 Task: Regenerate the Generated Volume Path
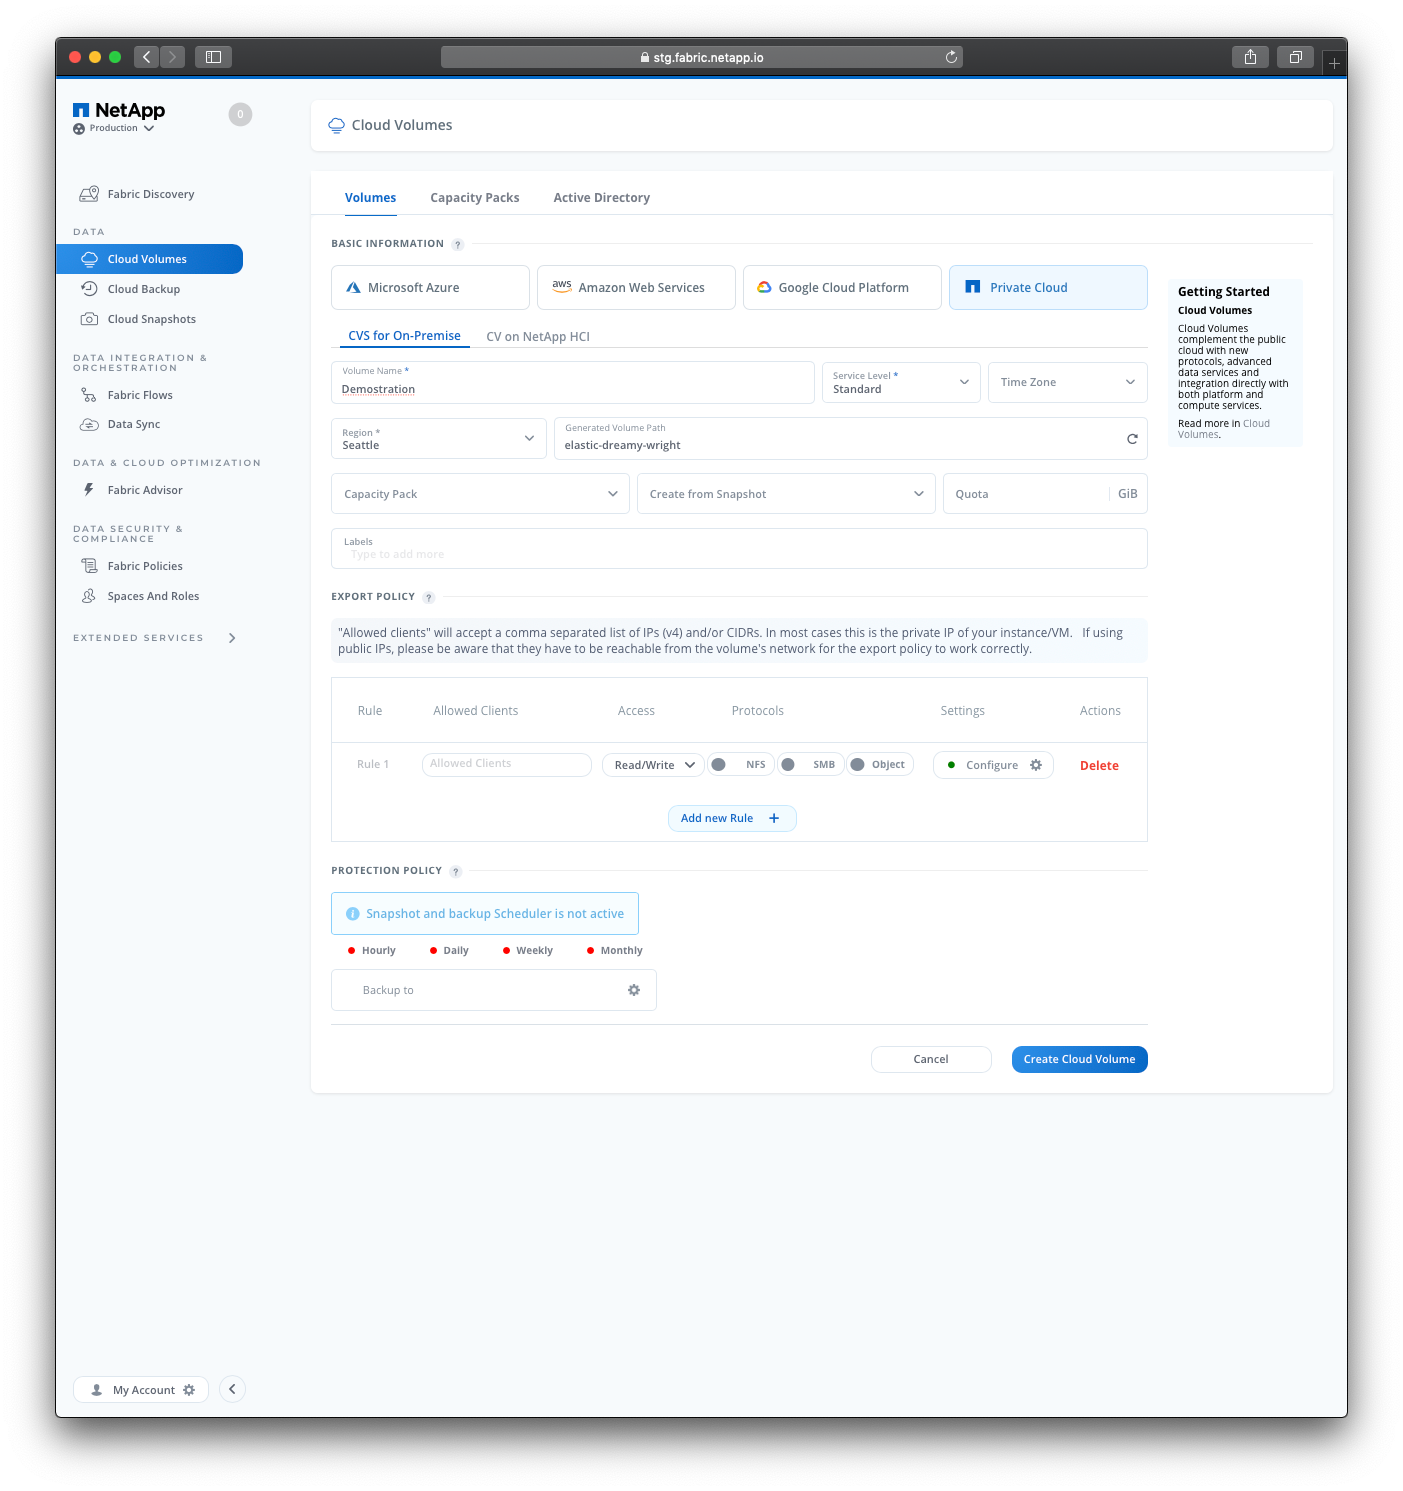1131,438
